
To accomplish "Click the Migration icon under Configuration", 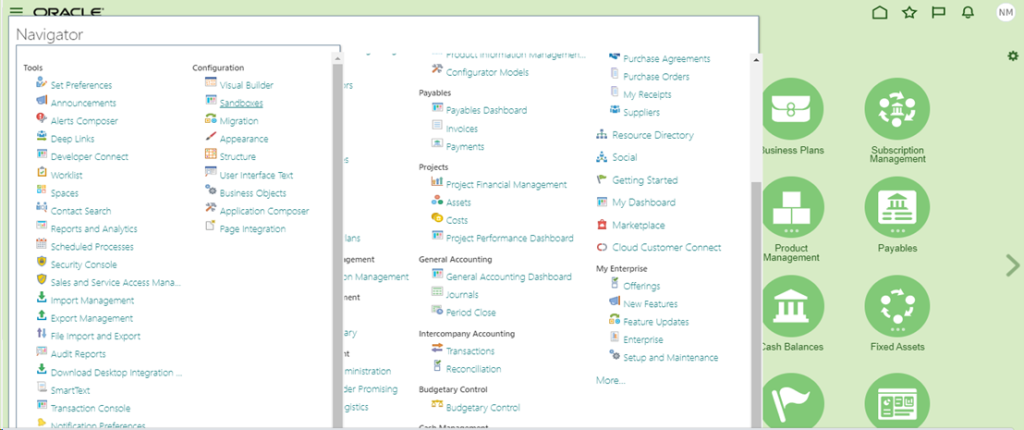I will point(210,120).
